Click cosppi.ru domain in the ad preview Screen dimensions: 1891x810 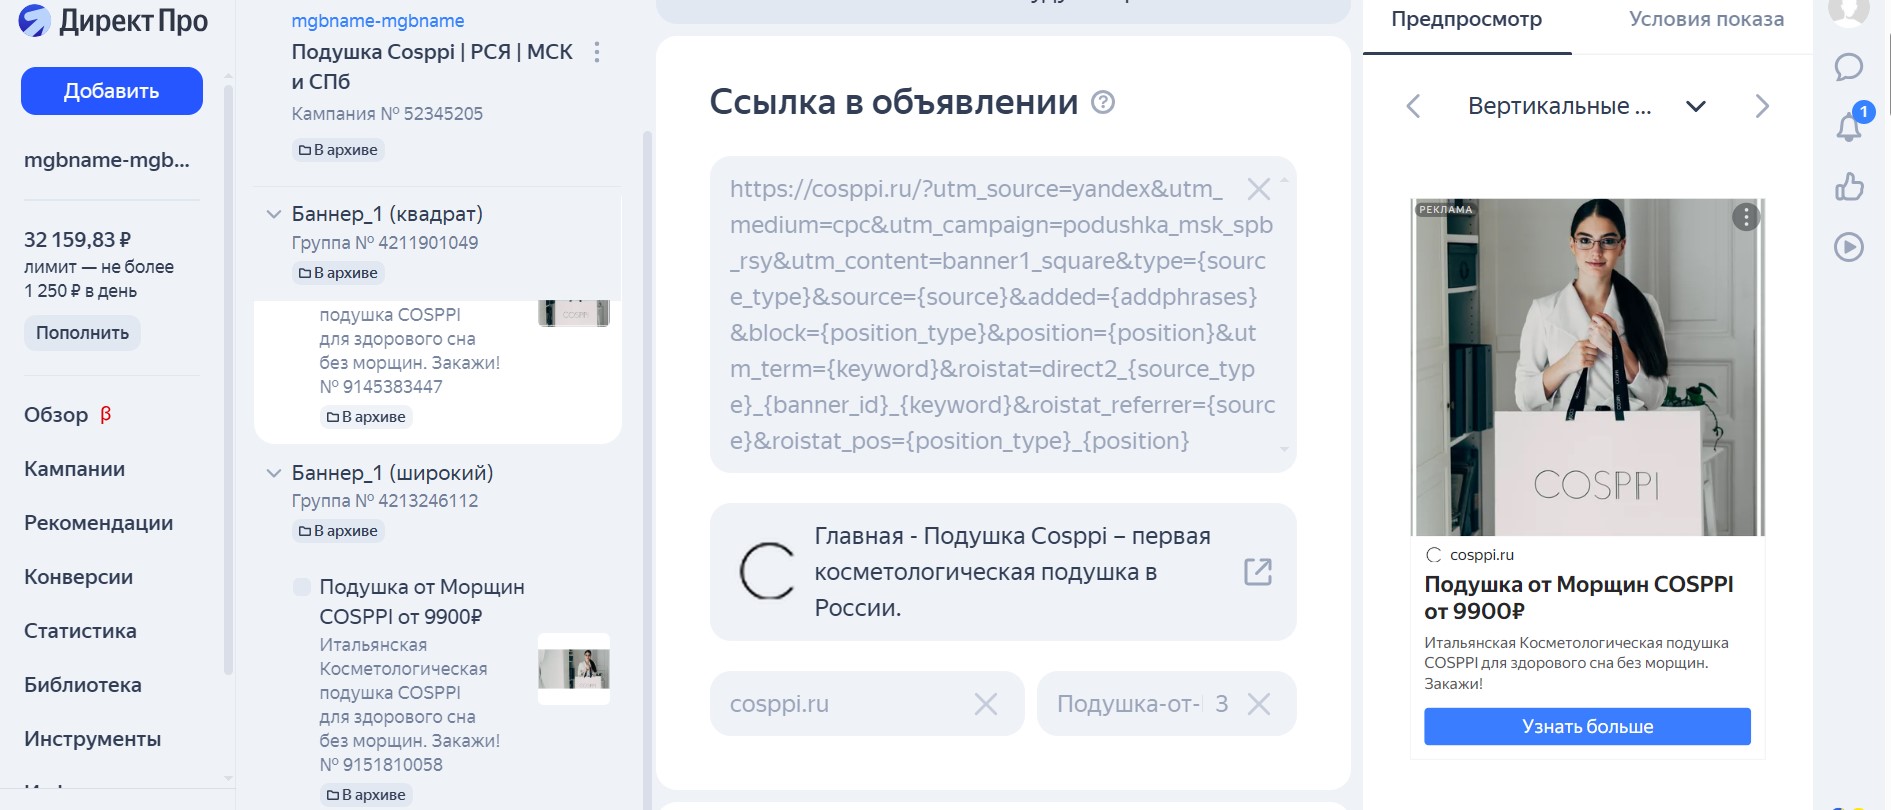[x=1482, y=555]
